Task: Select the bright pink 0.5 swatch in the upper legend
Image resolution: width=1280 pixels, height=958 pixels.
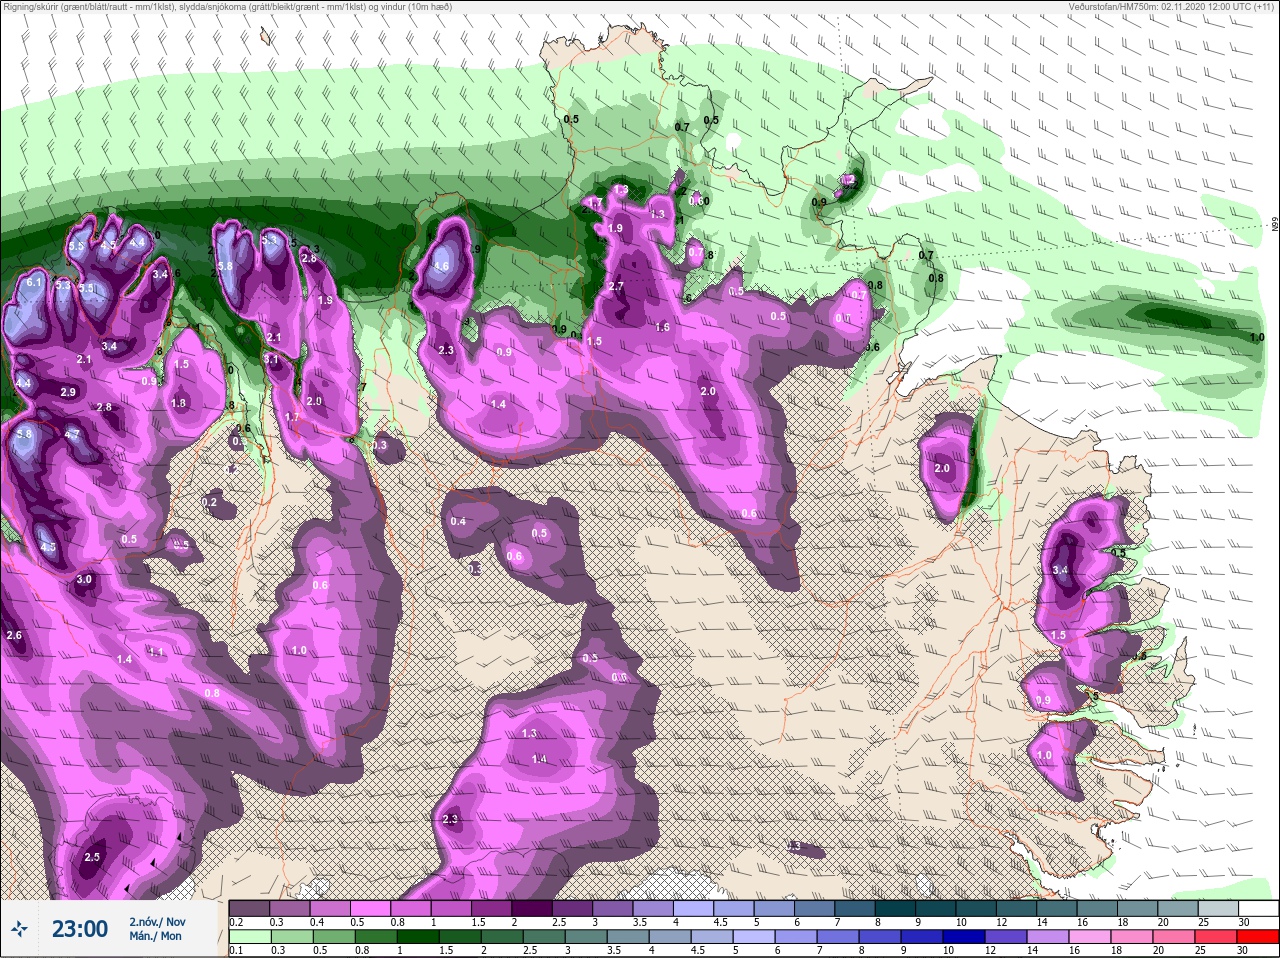Action: [370, 908]
